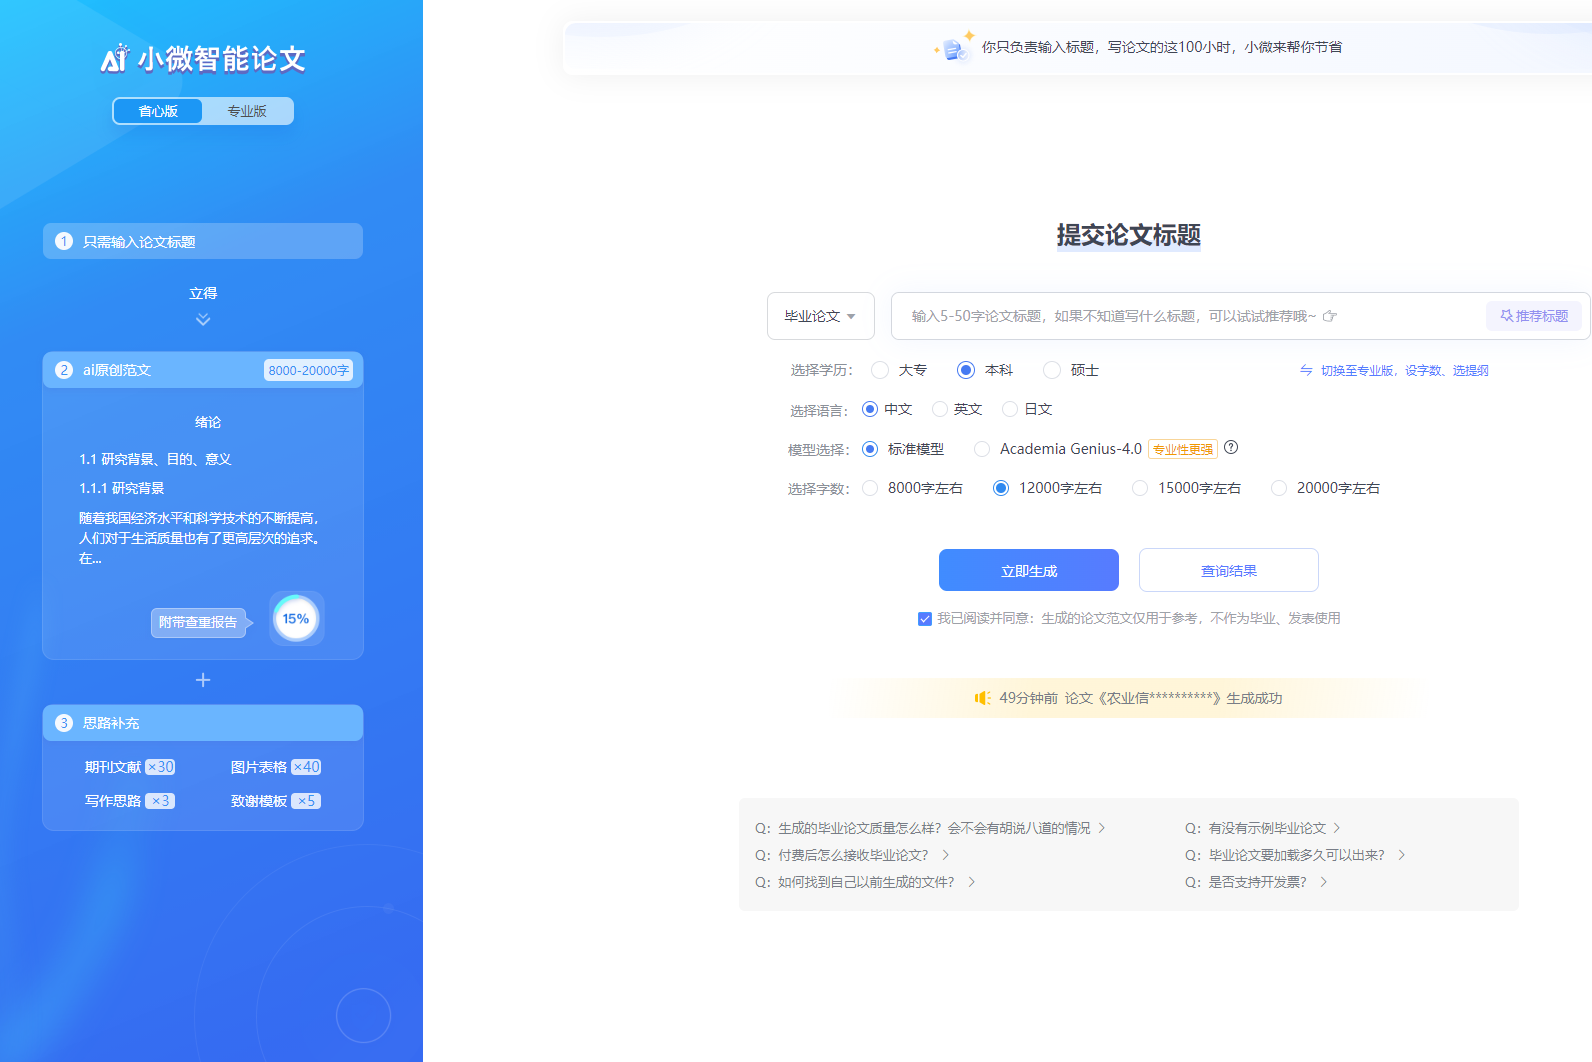Image resolution: width=1592 pixels, height=1062 pixels.
Task: Click the ai原创范文 step header
Action: [203, 370]
